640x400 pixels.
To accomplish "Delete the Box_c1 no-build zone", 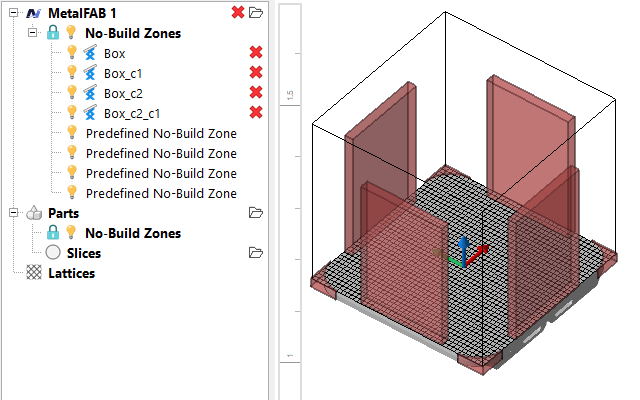I will click(256, 72).
